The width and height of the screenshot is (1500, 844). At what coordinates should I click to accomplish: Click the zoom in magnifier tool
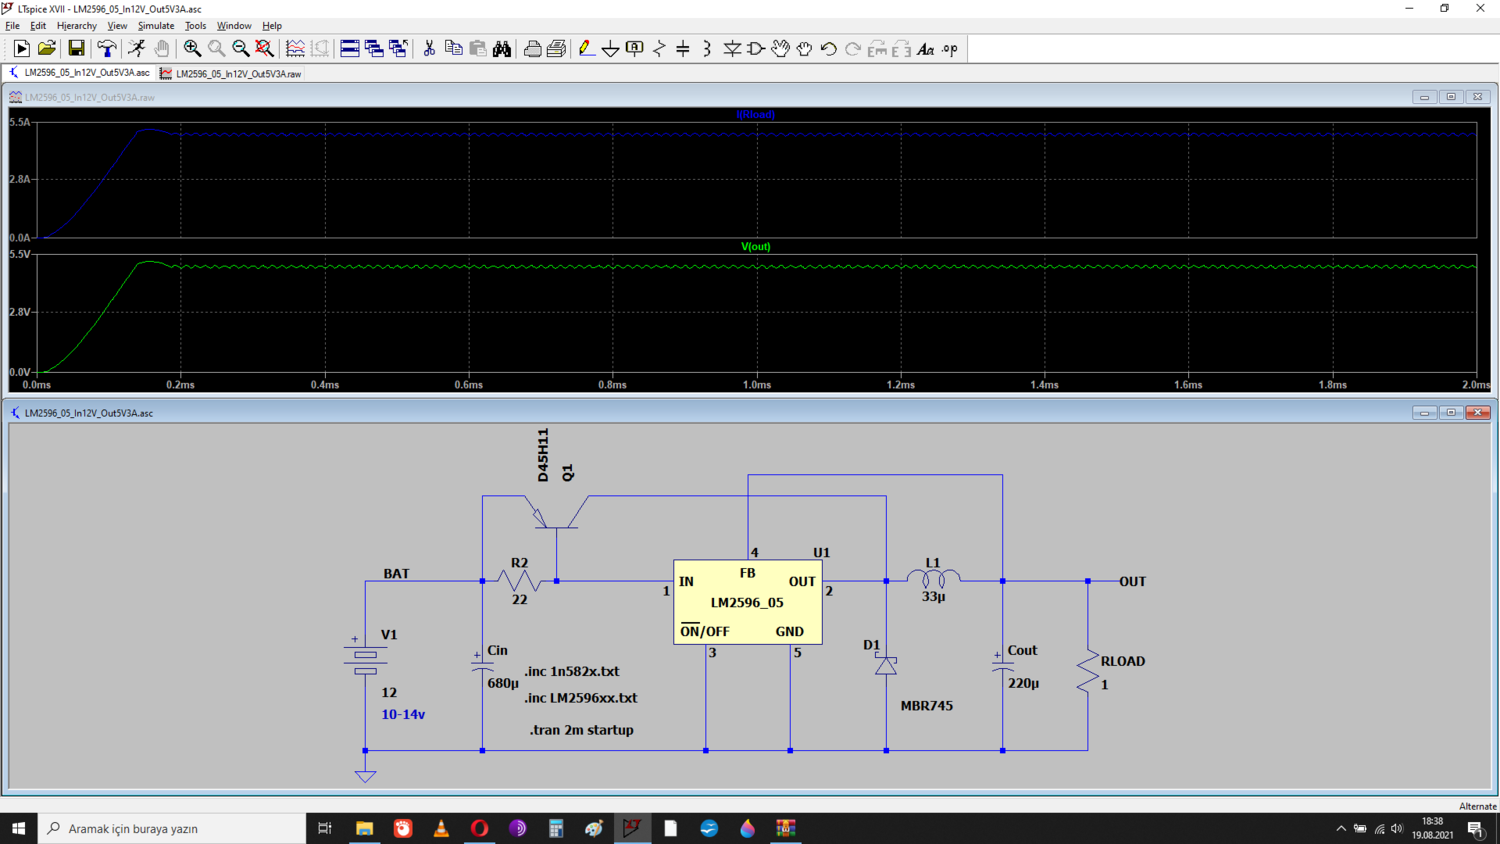tap(192, 48)
